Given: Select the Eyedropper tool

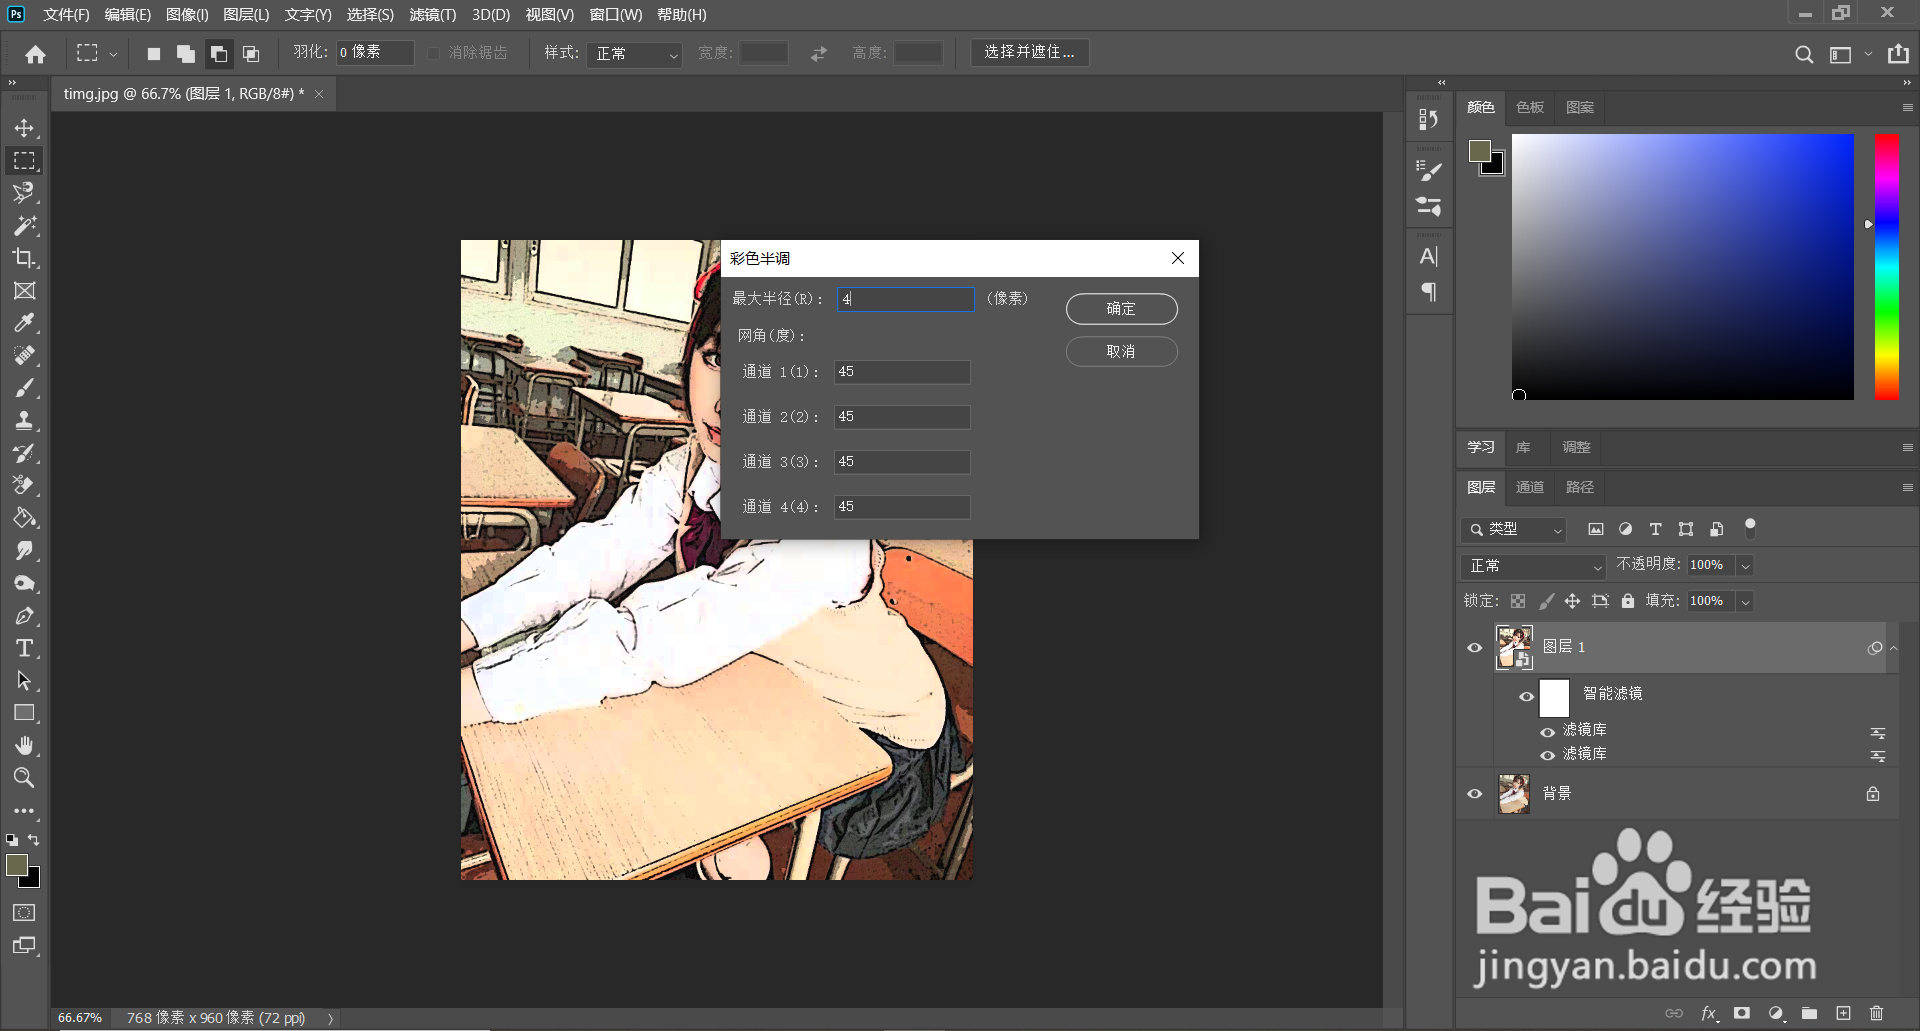Looking at the screenshot, I should point(24,323).
